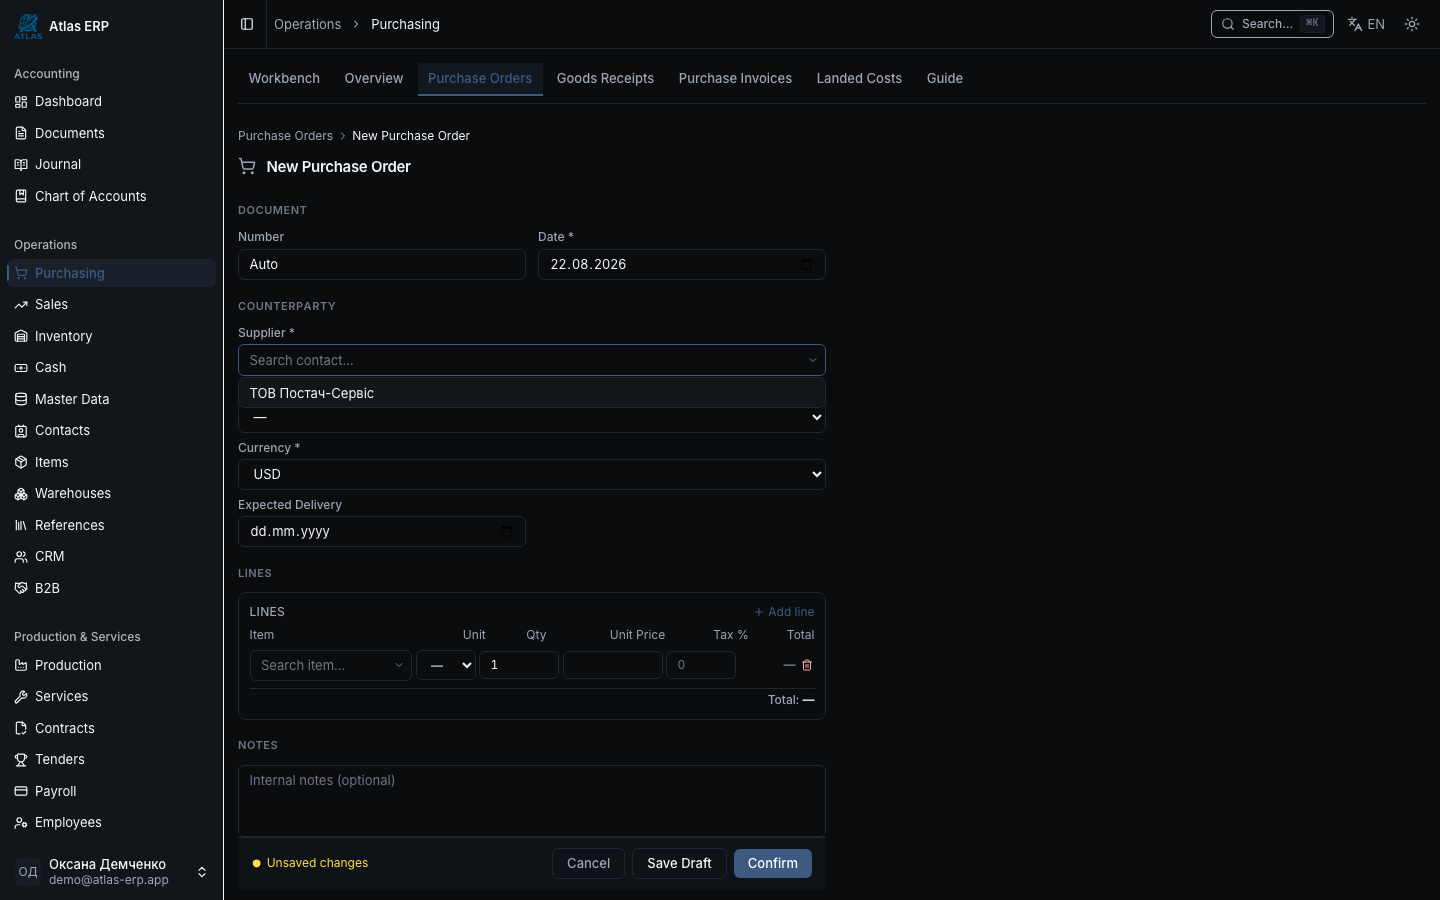Image resolution: width=1440 pixels, height=900 pixels.
Task: Click Save Draft
Action: (x=679, y=863)
